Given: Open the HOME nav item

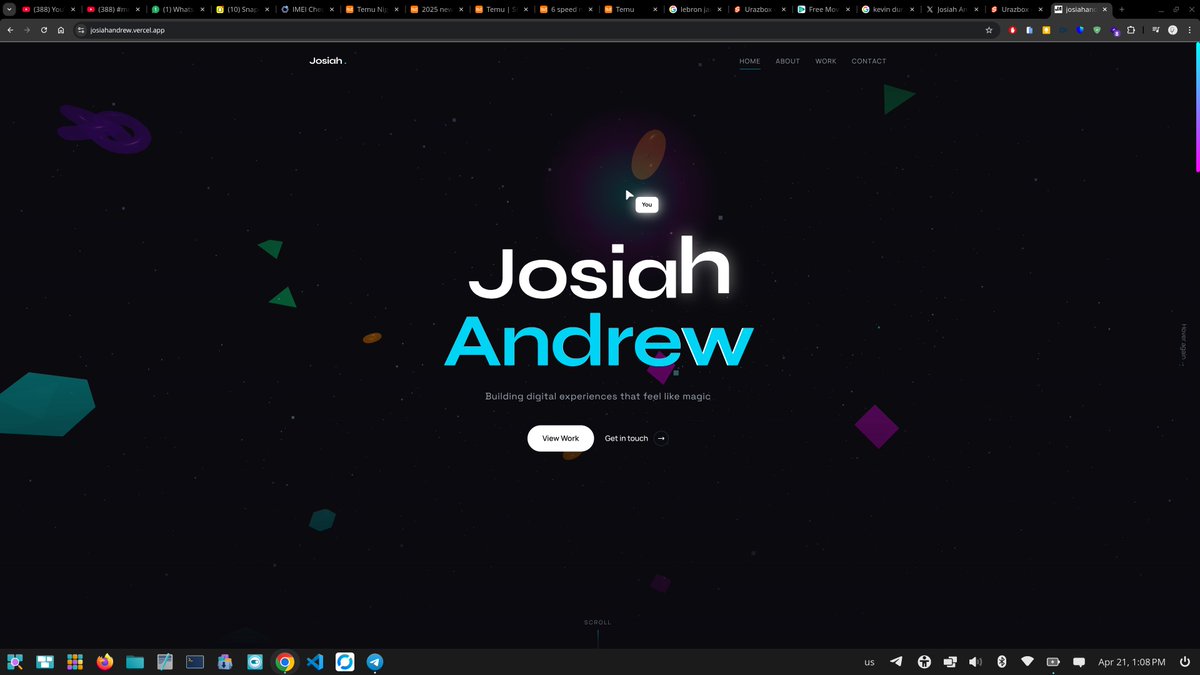Looking at the screenshot, I should pyautogui.click(x=750, y=61).
